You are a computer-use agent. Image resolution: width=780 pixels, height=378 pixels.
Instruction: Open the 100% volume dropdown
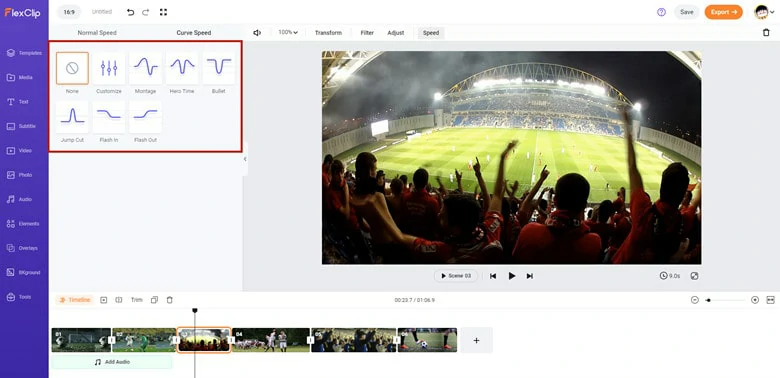pyautogui.click(x=288, y=32)
